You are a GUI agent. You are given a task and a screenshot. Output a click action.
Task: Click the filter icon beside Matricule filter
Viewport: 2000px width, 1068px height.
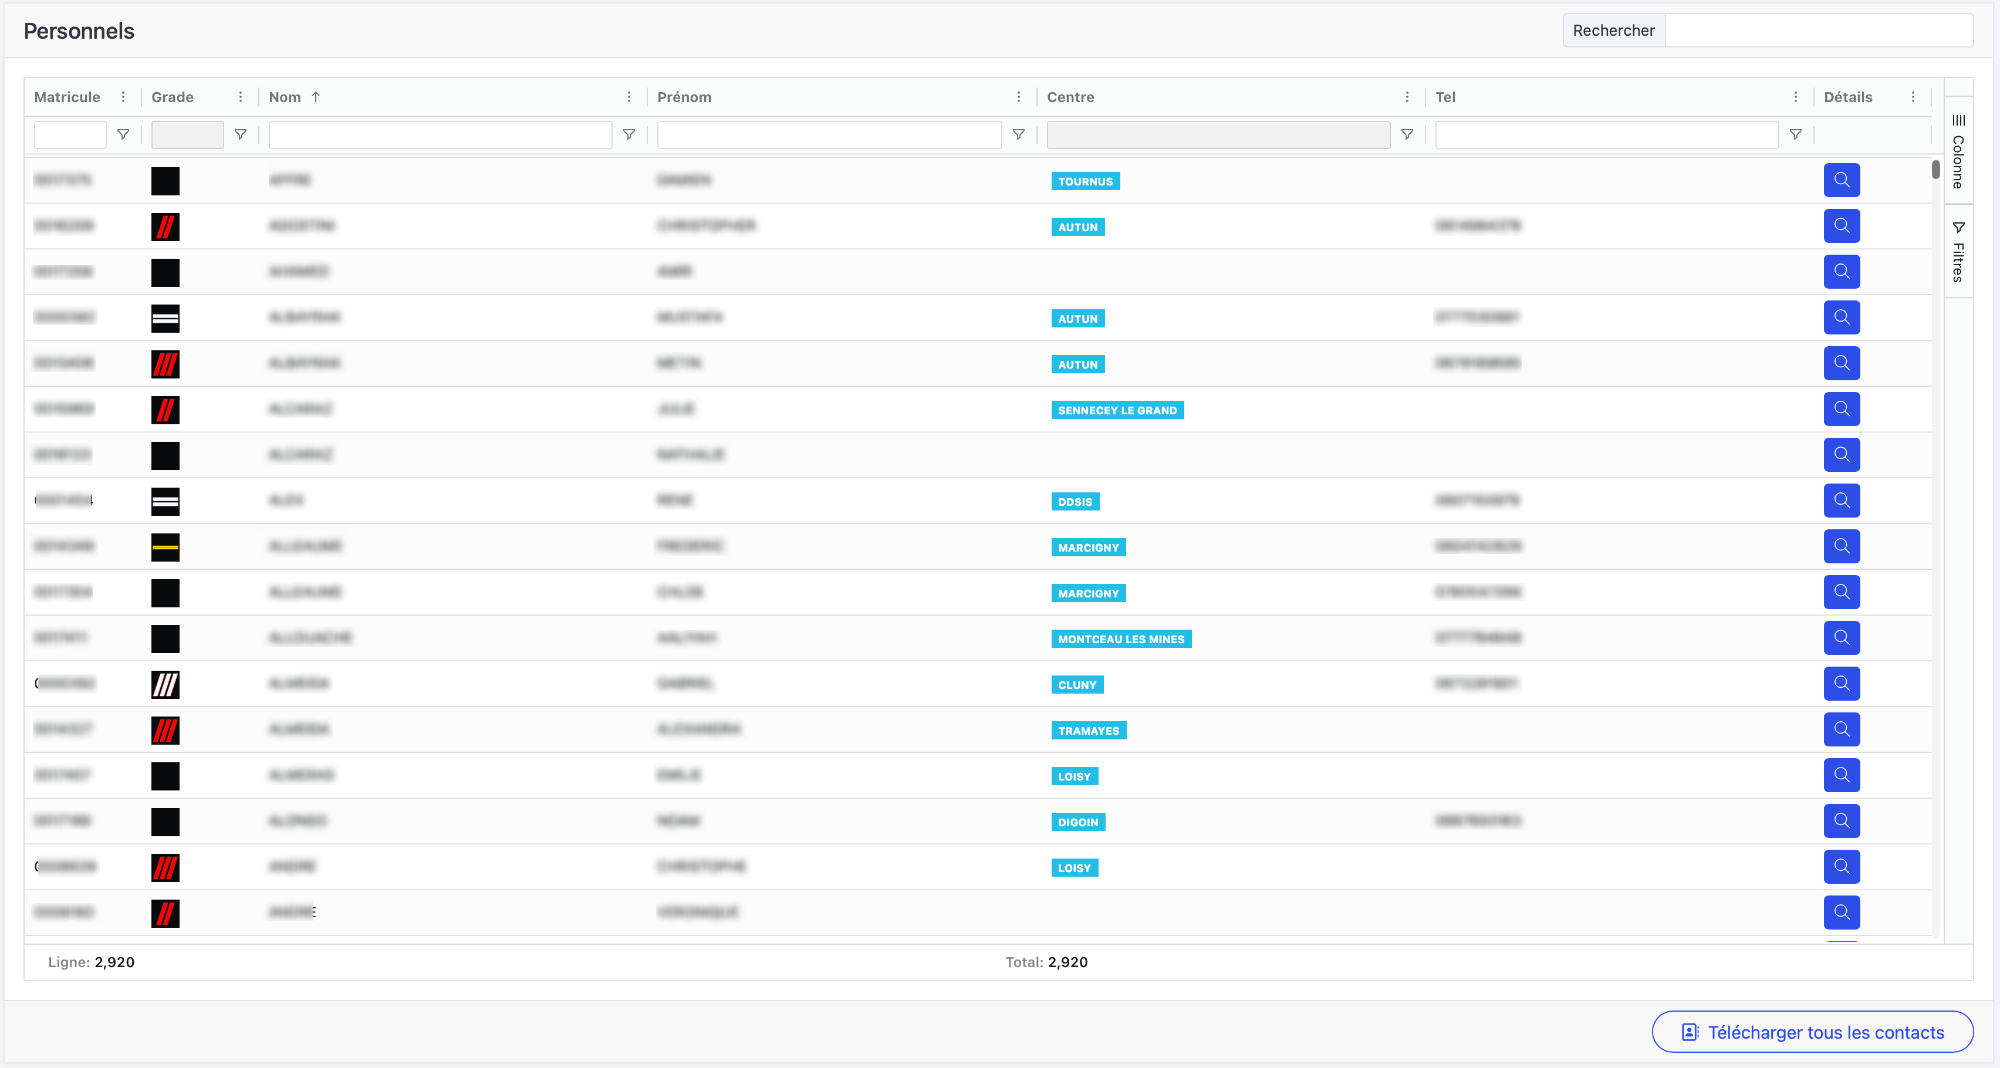pyautogui.click(x=123, y=135)
